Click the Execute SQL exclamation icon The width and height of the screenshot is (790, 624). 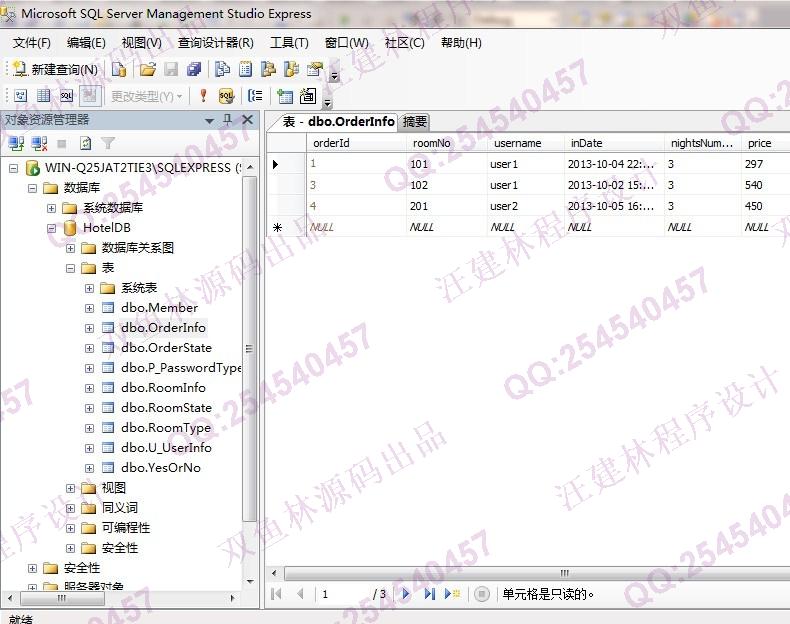[204, 96]
